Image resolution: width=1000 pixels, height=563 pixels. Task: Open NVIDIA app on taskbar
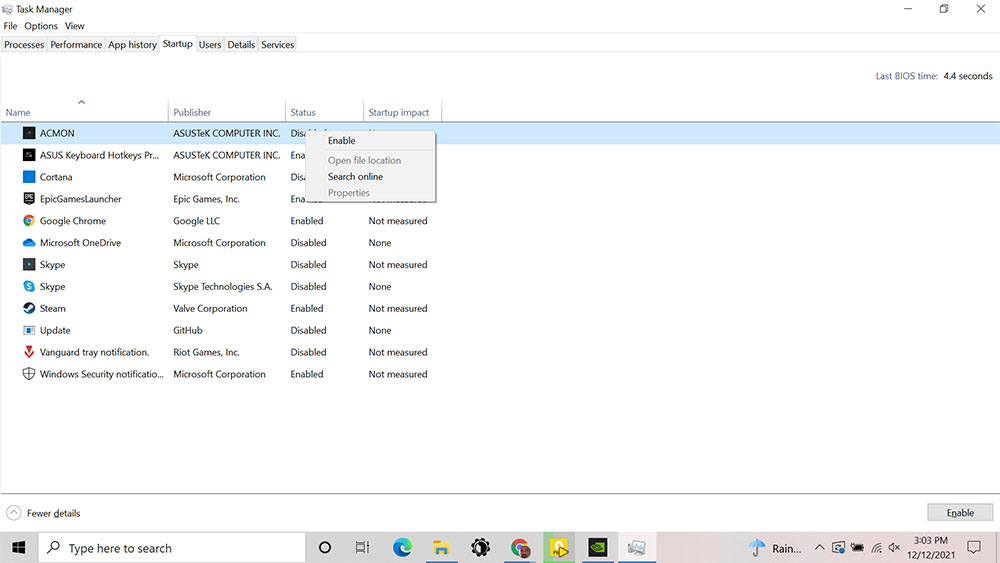(598, 548)
